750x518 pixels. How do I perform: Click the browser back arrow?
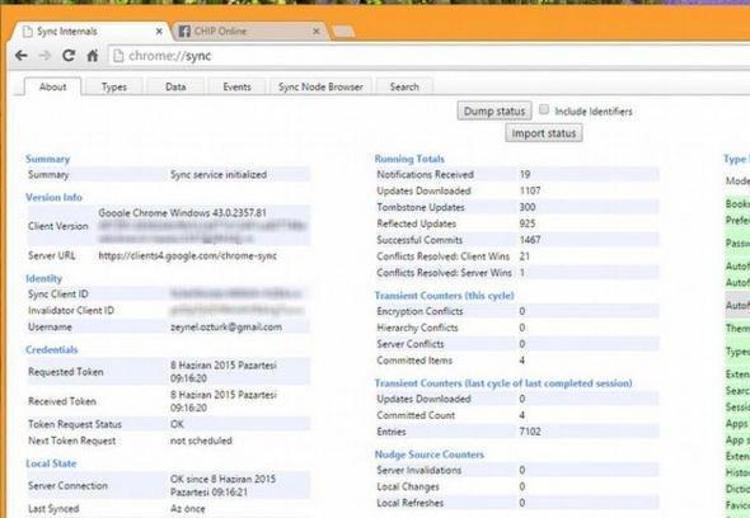[21, 56]
